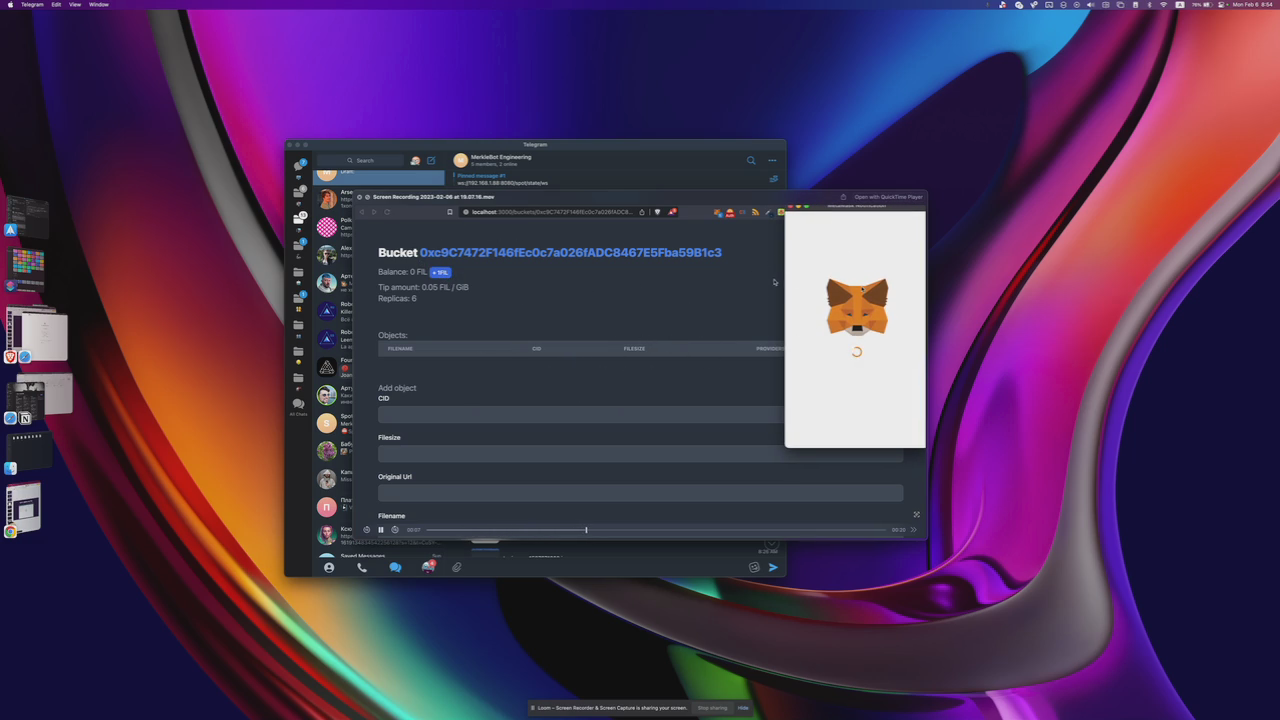The height and width of the screenshot is (720, 1280).
Task: Click the Brave shields icon
Action: [x=656, y=212]
